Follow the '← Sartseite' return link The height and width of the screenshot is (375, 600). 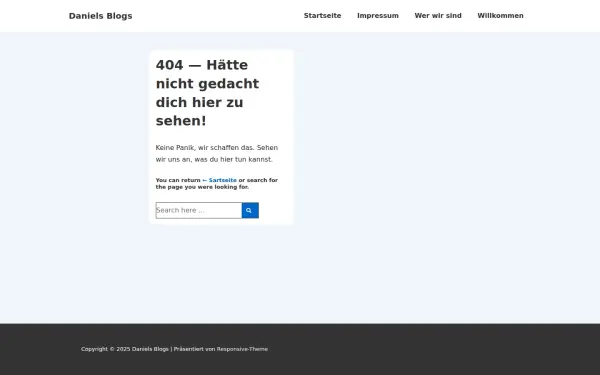click(219, 180)
